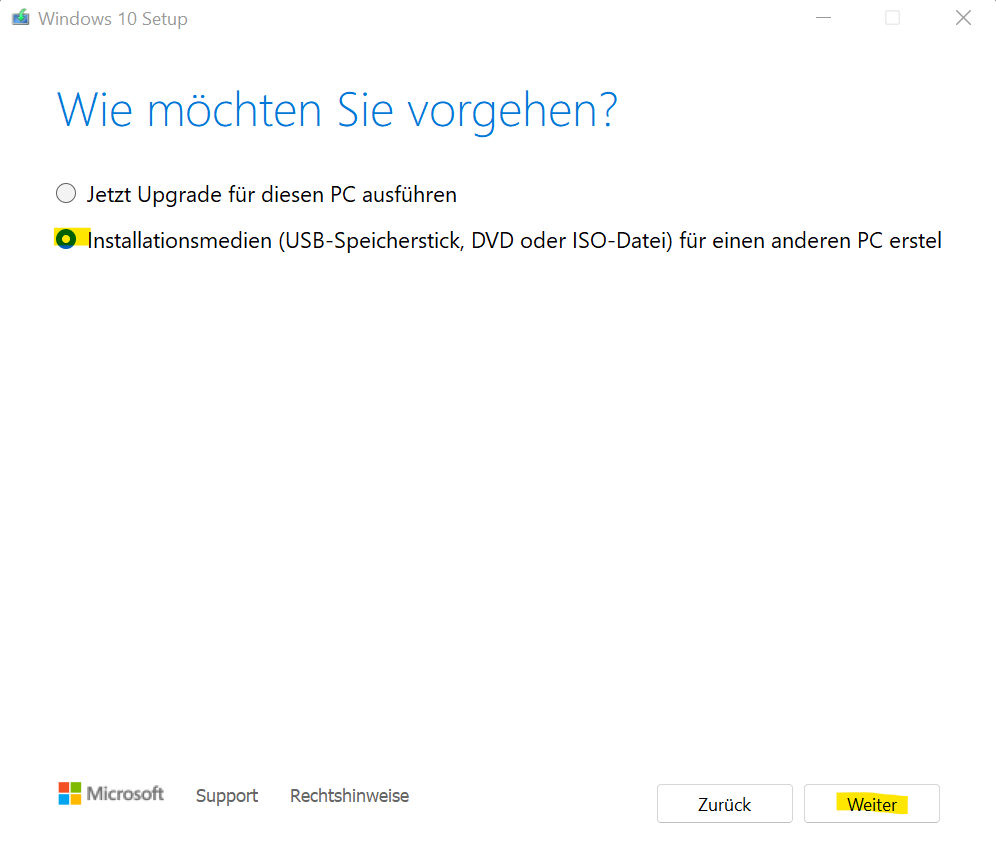
Task: Click the greyed-out maximize button
Action: point(892,18)
